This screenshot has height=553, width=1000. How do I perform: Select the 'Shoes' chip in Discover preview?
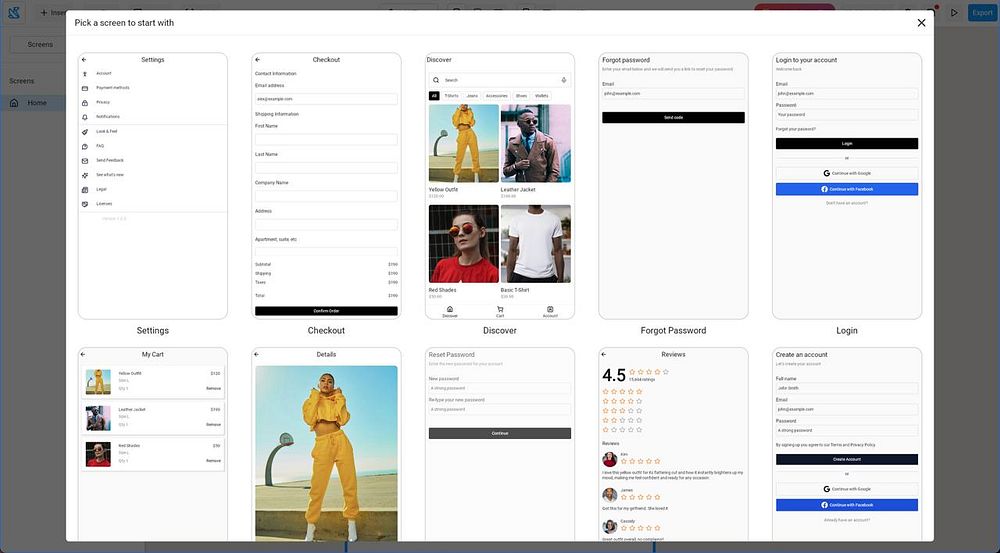point(521,96)
